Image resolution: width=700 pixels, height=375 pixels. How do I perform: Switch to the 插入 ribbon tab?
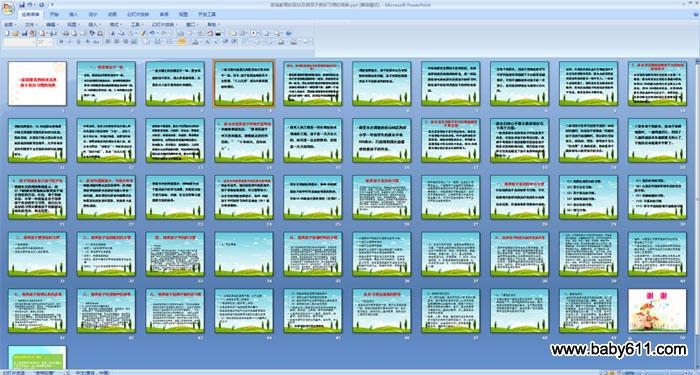(73, 14)
